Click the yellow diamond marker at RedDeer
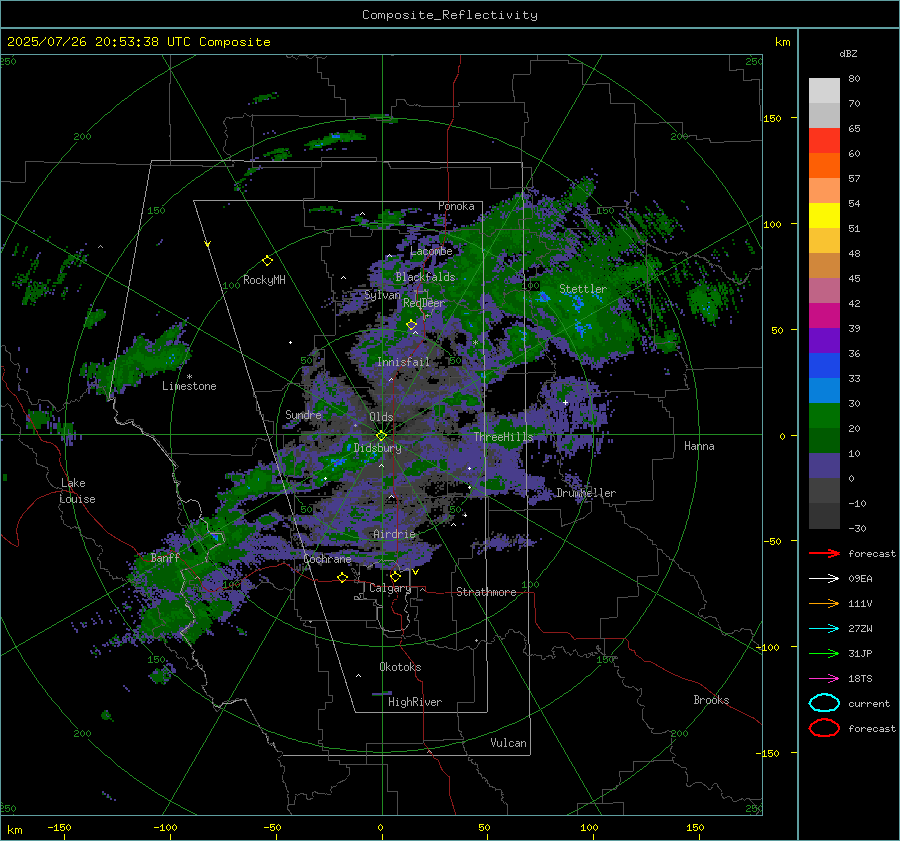Viewport: 900px width, 841px height. [411, 325]
